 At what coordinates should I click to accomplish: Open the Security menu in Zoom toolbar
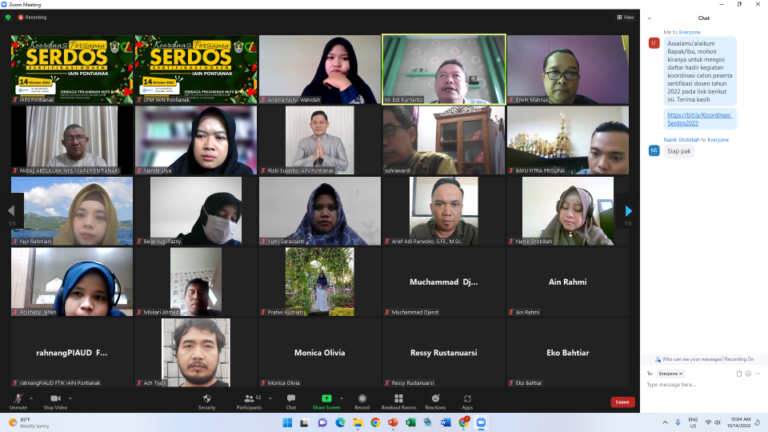(x=207, y=401)
